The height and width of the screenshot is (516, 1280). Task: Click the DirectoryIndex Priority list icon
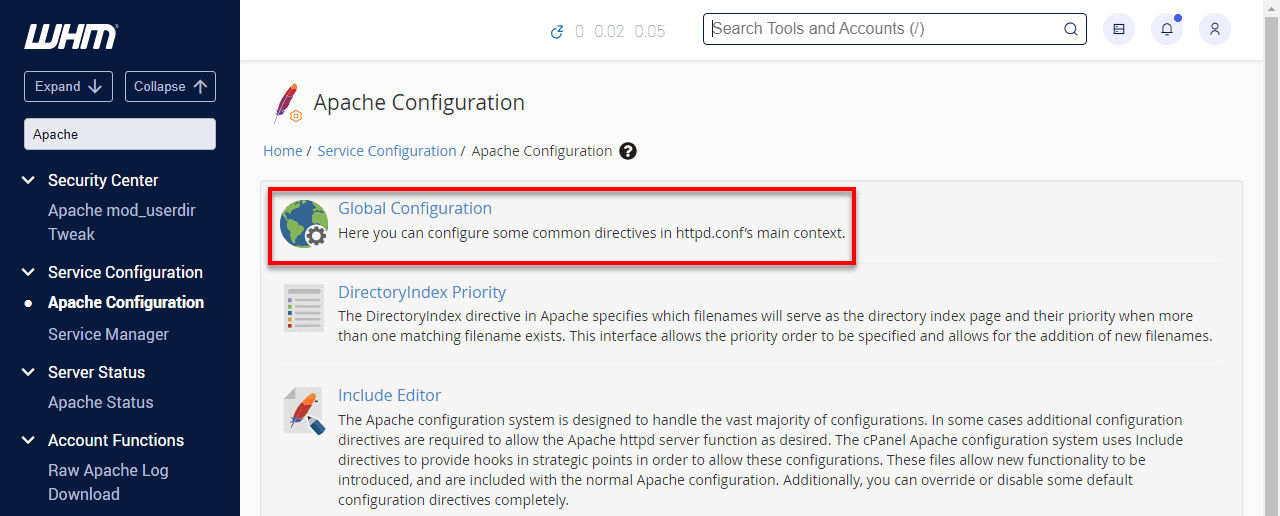click(303, 308)
